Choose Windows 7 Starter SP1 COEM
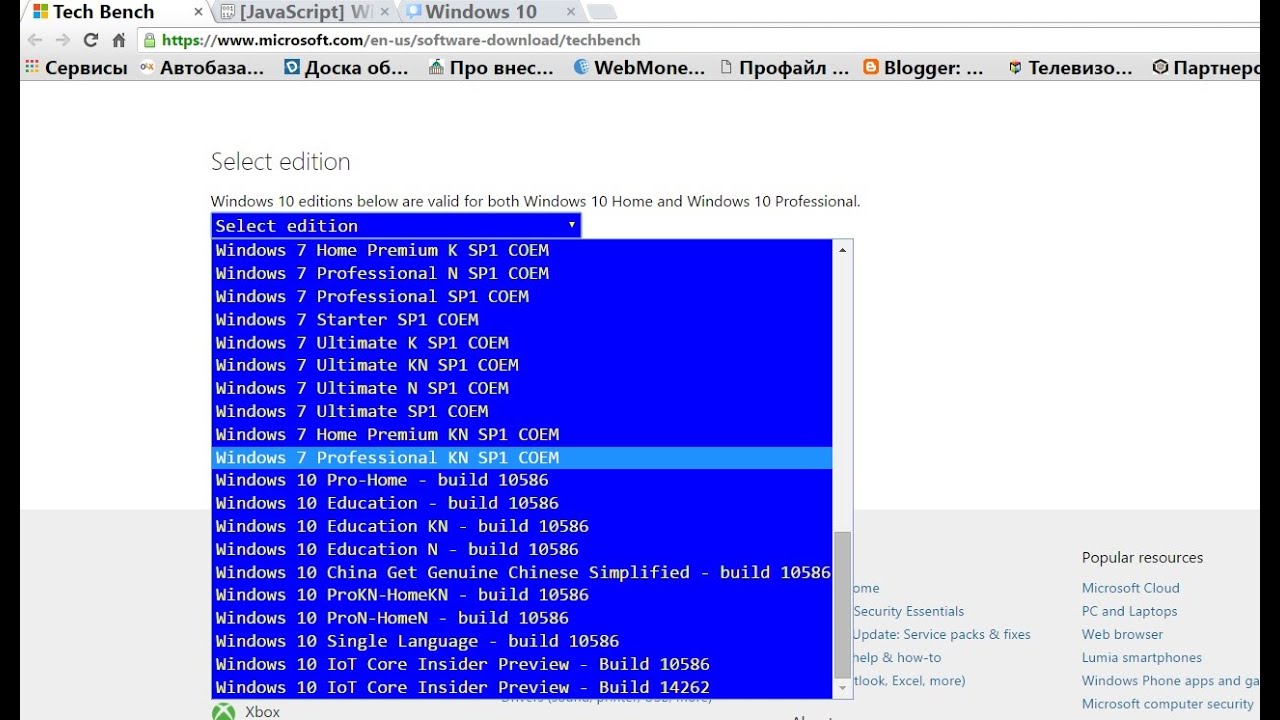1280x720 pixels. pos(522,319)
